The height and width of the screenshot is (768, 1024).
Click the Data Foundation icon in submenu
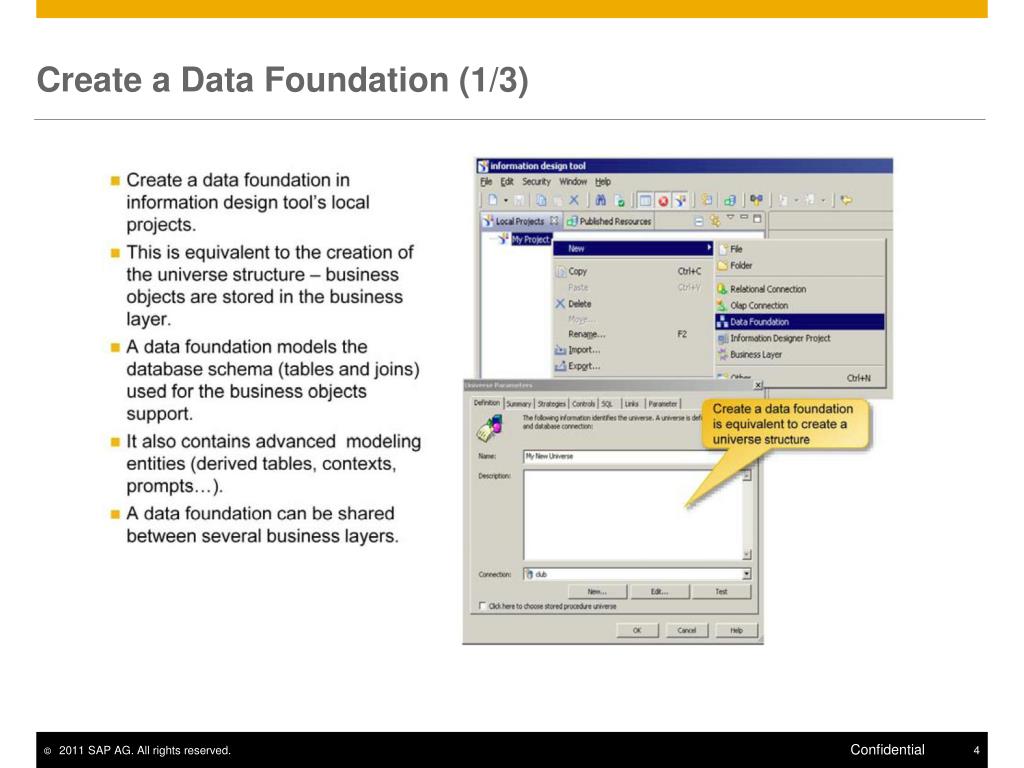[722, 321]
